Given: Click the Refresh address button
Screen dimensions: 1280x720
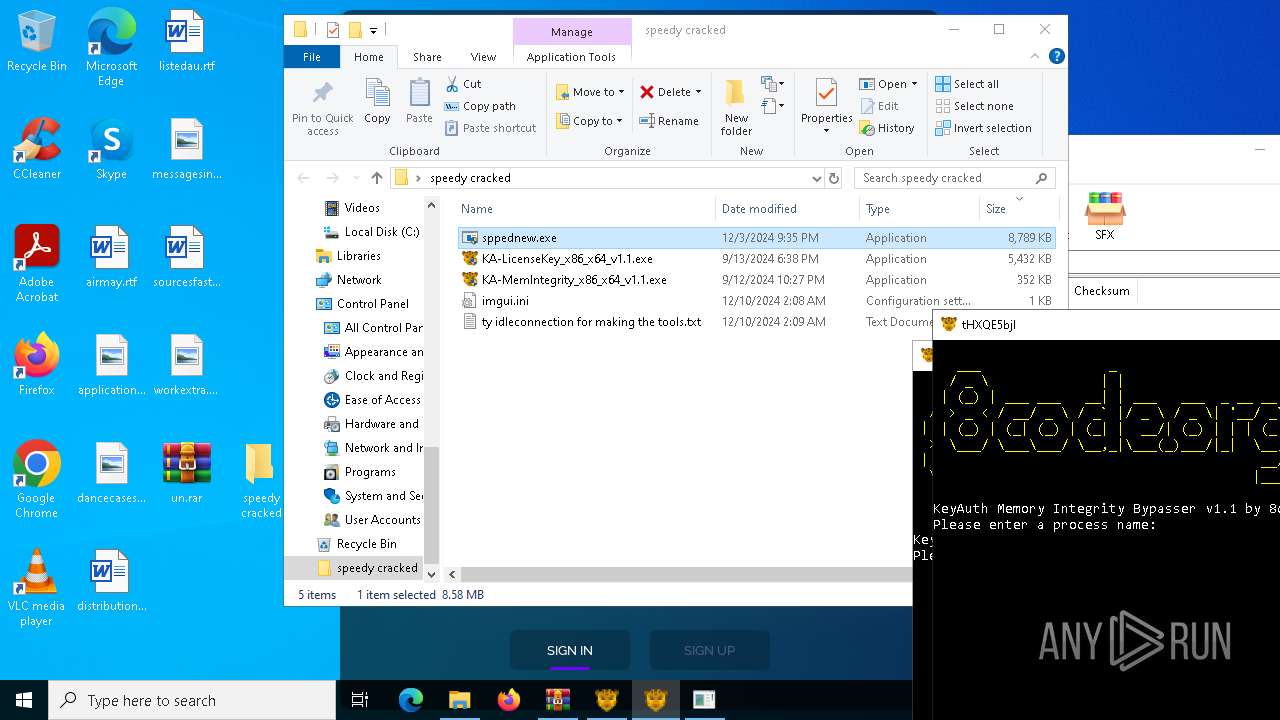Looking at the screenshot, I should tap(834, 178).
